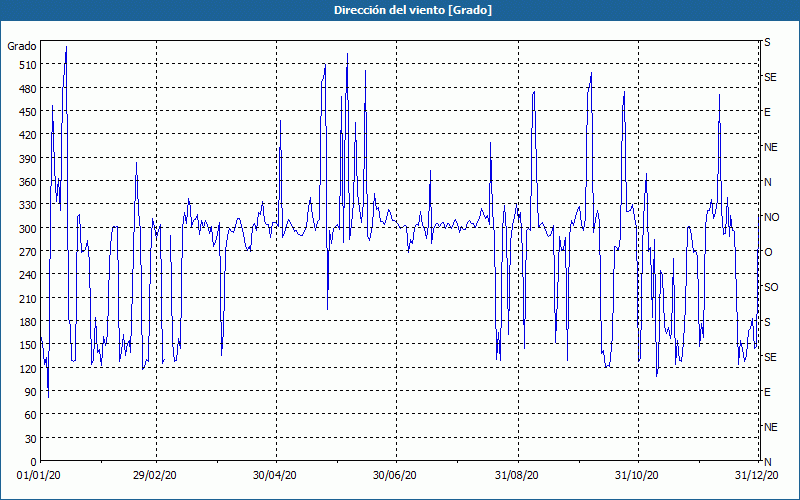Pick the 180 axis tick label
800x500 pixels.
click(28, 321)
